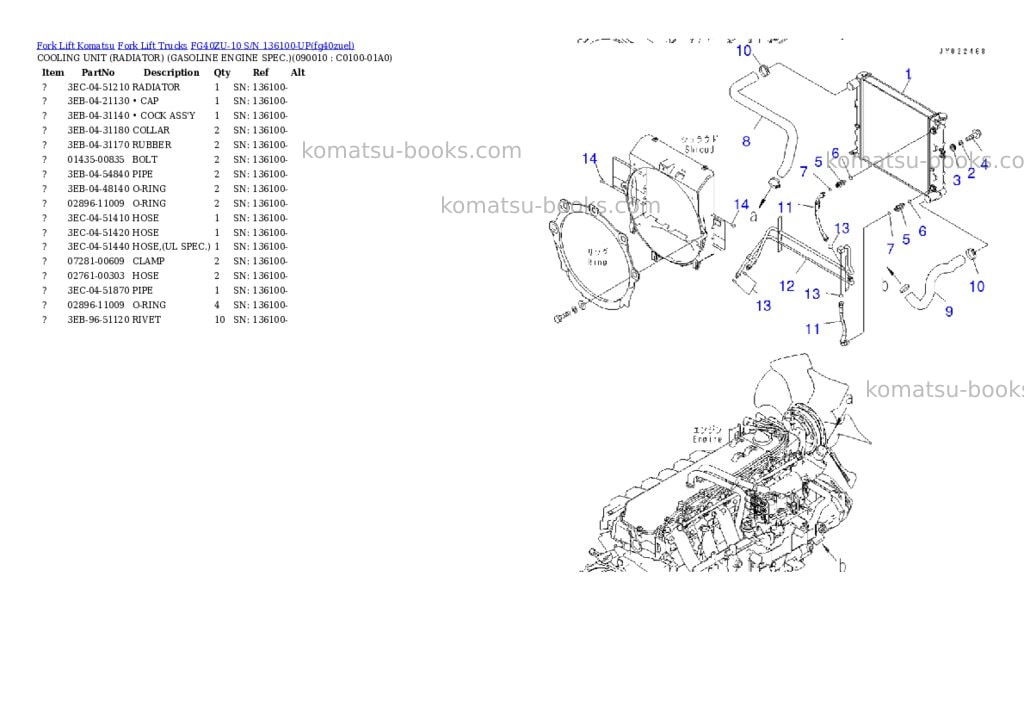This screenshot has height=725, width=1024.
Task: Select part number 3EC-04-51410 HOSE
Action: [x=113, y=218]
